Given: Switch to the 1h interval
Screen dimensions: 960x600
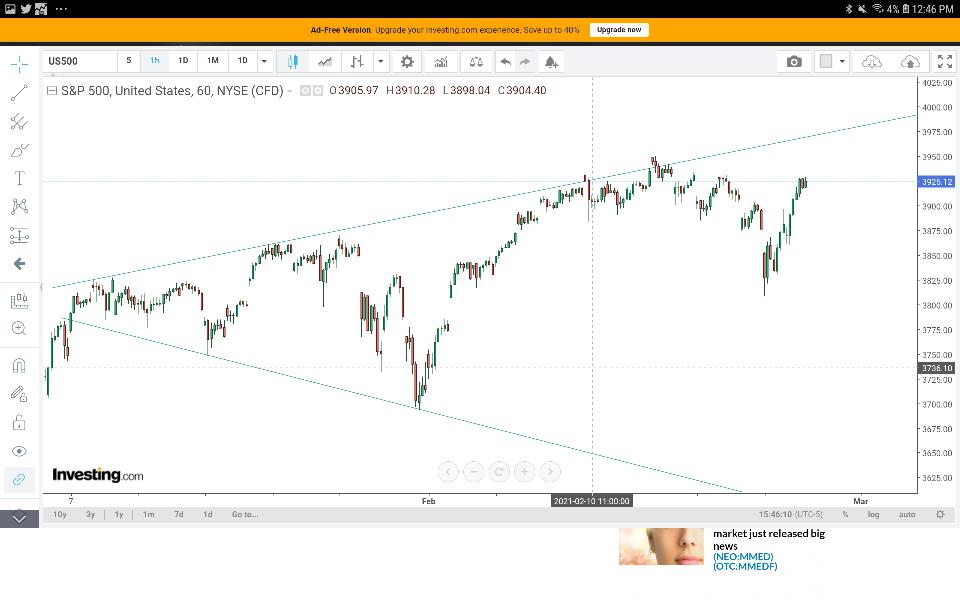Looking at the screenshot, I should [154, 61].
